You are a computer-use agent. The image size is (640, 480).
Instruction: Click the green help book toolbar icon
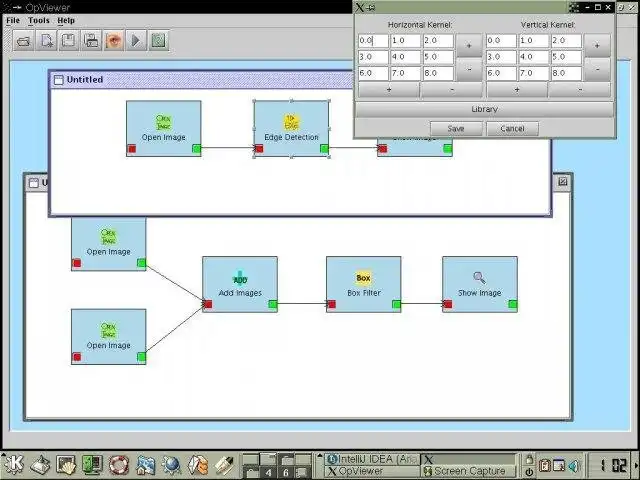(x=158, y=41)
